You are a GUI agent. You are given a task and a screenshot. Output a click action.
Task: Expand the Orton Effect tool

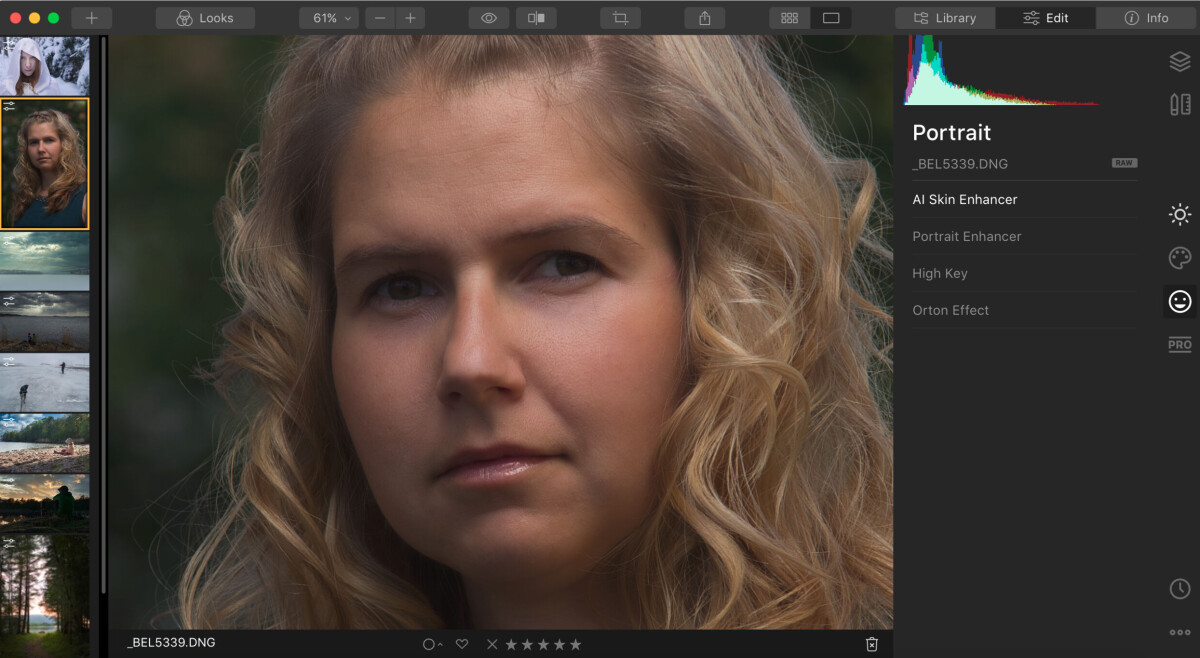pos(1024,310)
